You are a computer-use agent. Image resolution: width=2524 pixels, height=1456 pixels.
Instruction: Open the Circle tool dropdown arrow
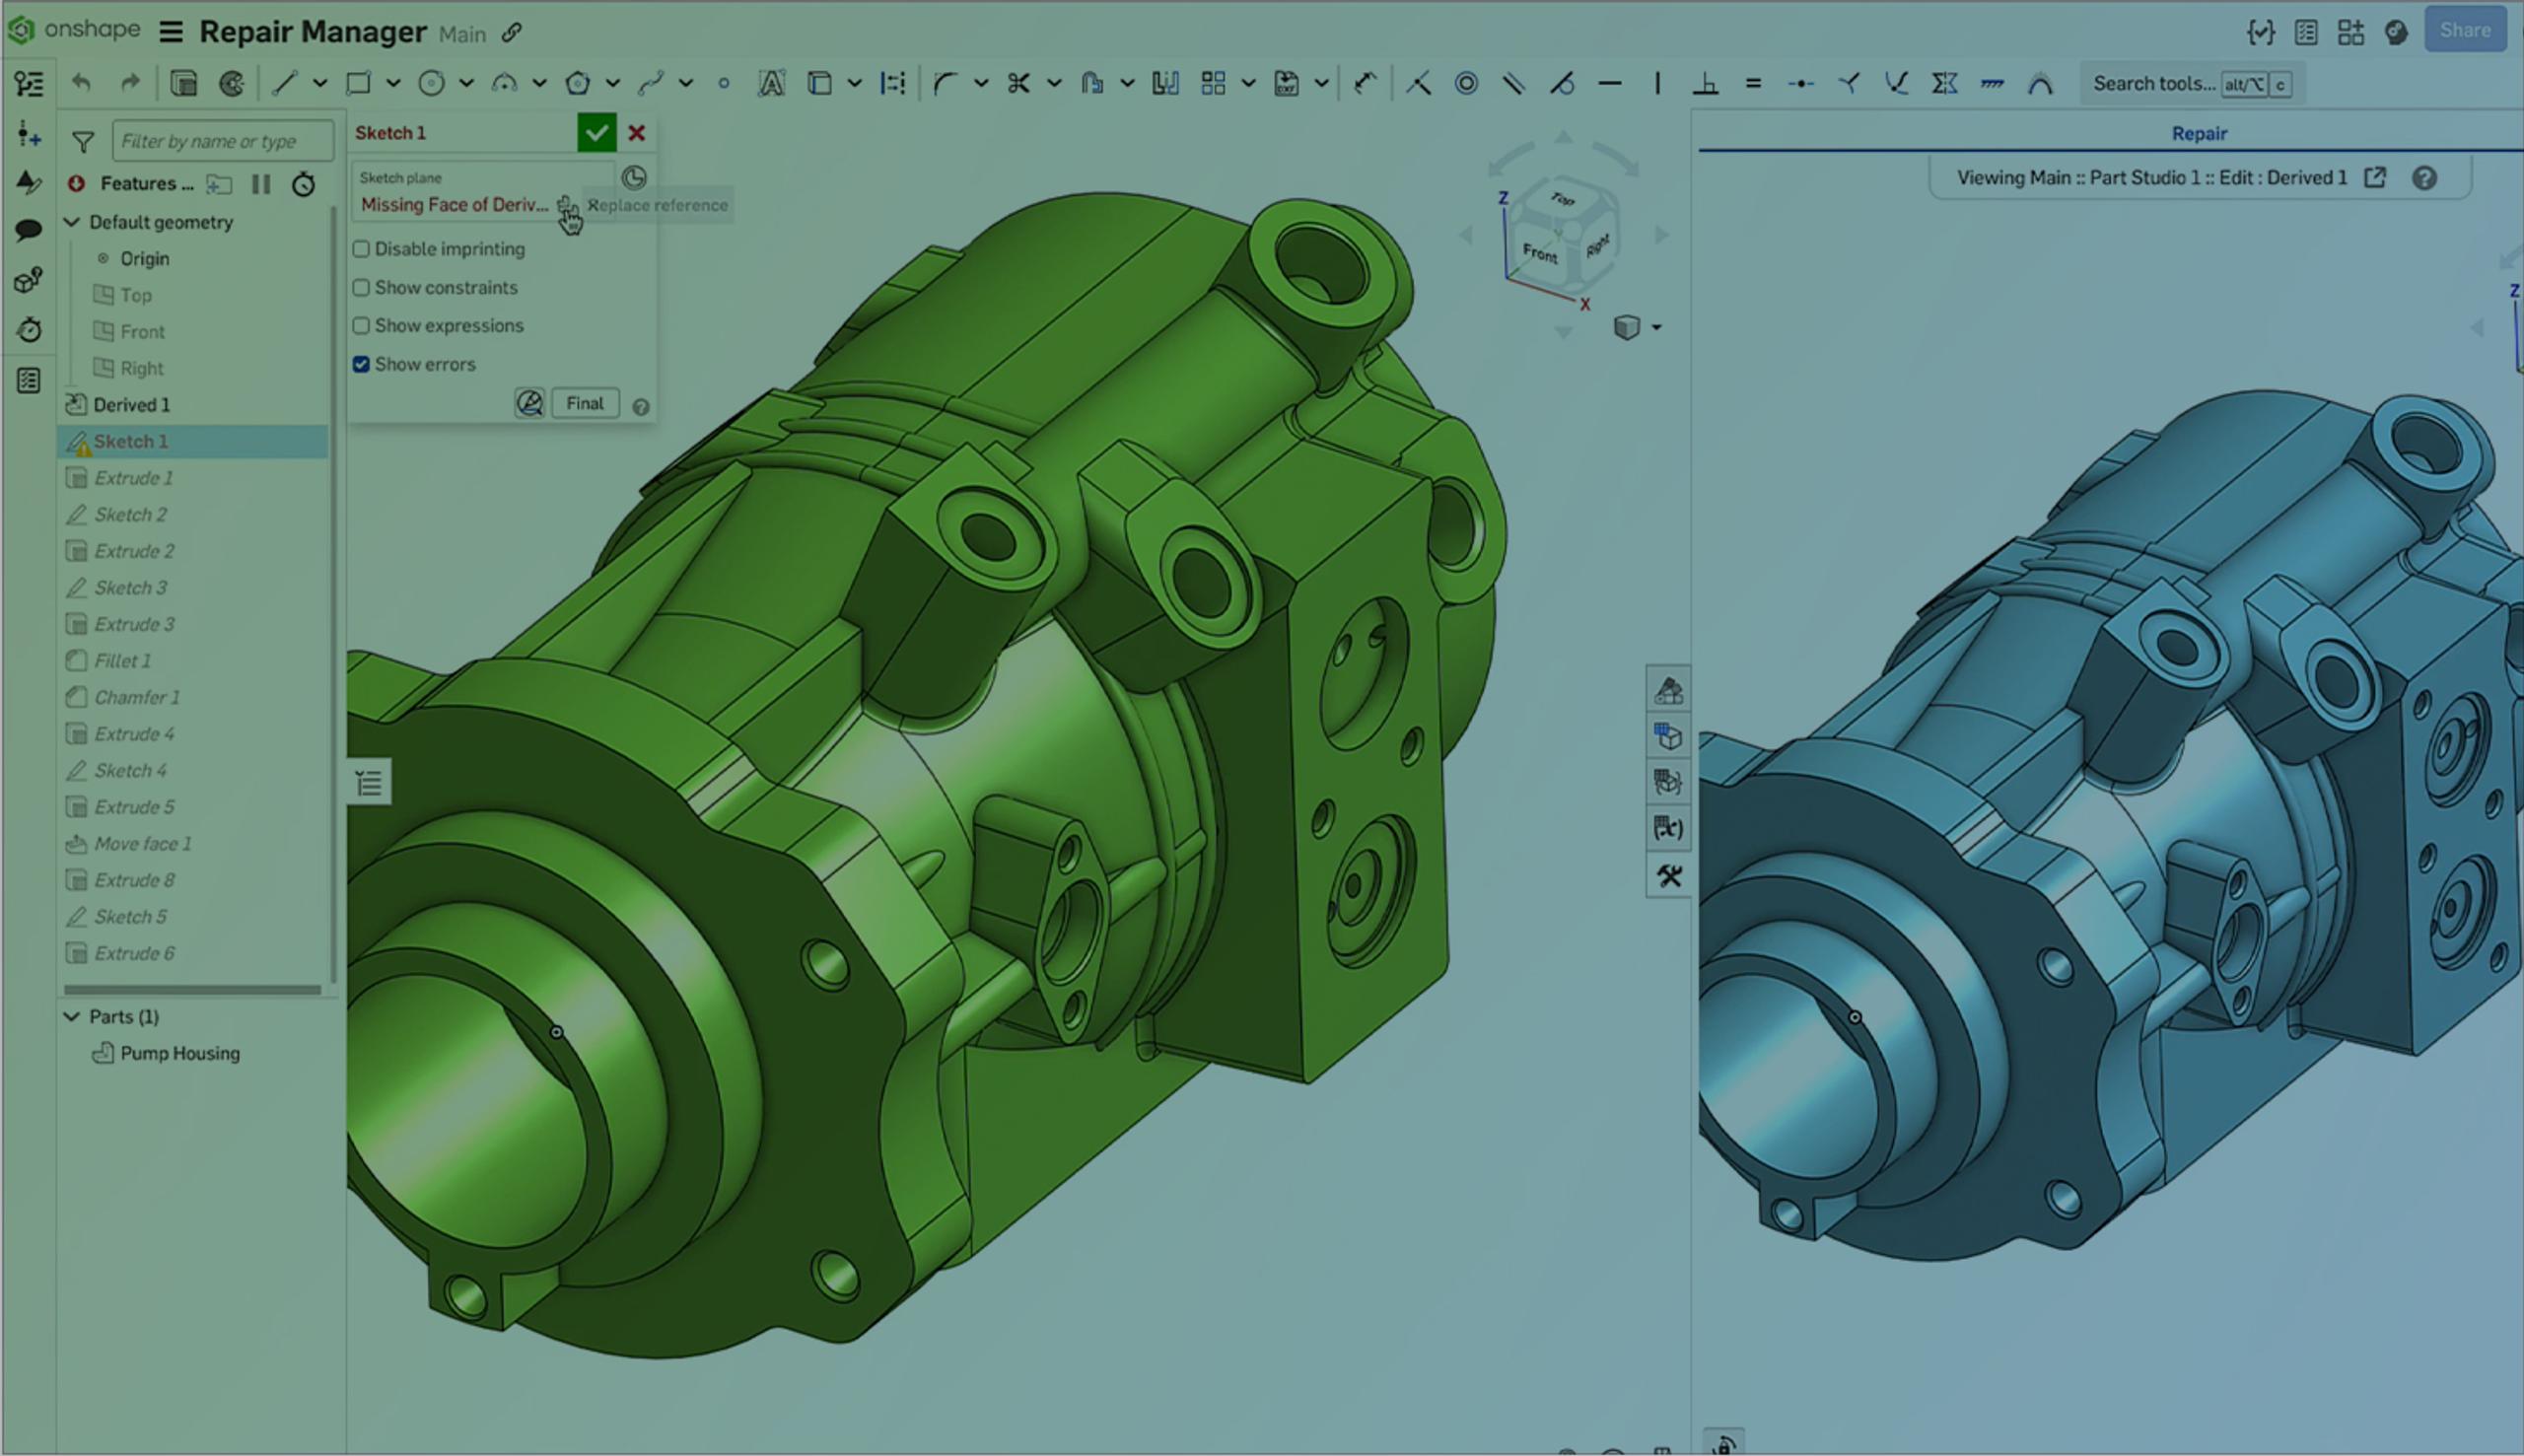465,83
